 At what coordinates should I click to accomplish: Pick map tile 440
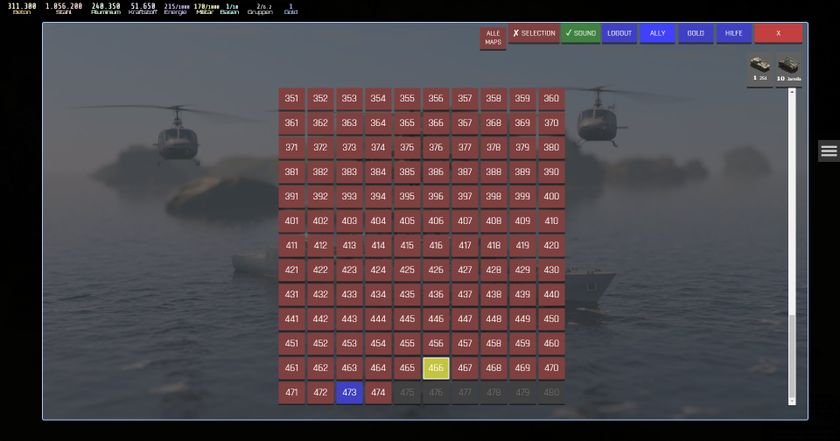click(551, 295)
